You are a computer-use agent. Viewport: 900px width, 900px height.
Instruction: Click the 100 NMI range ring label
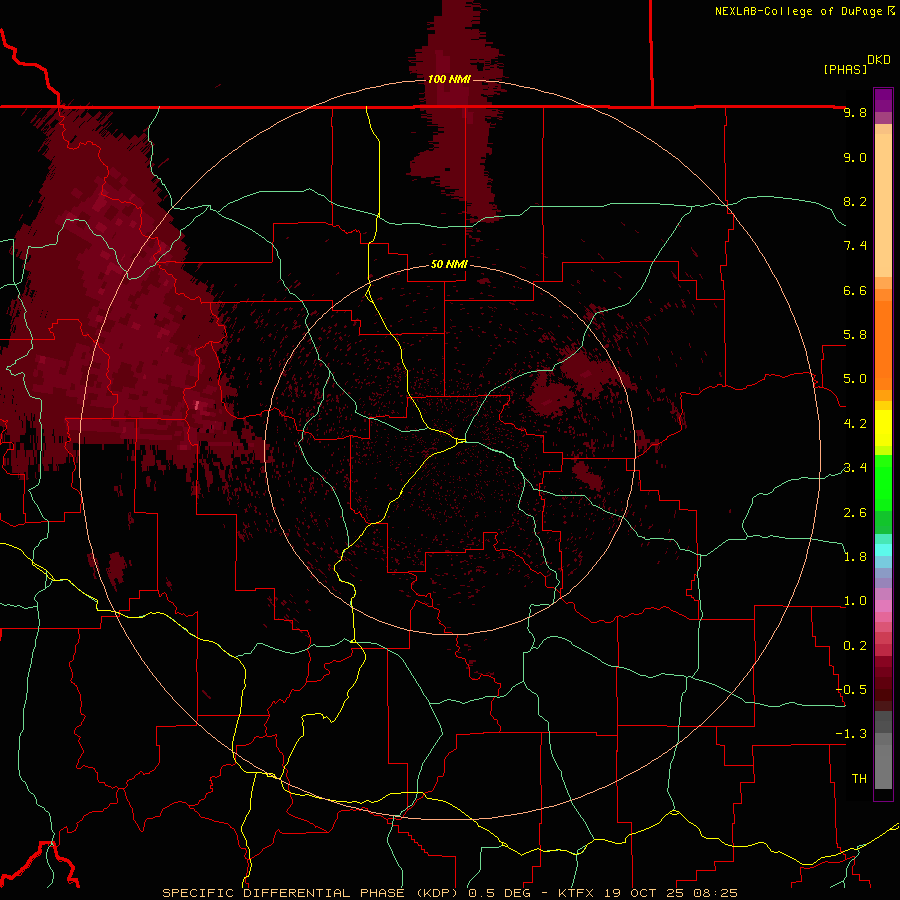(x=449, y=79)
